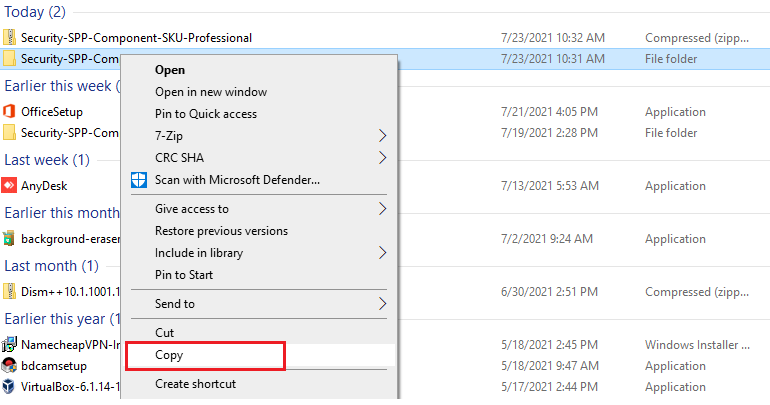Select the Dism++10.1.1001.1 file name

[70, 292]
